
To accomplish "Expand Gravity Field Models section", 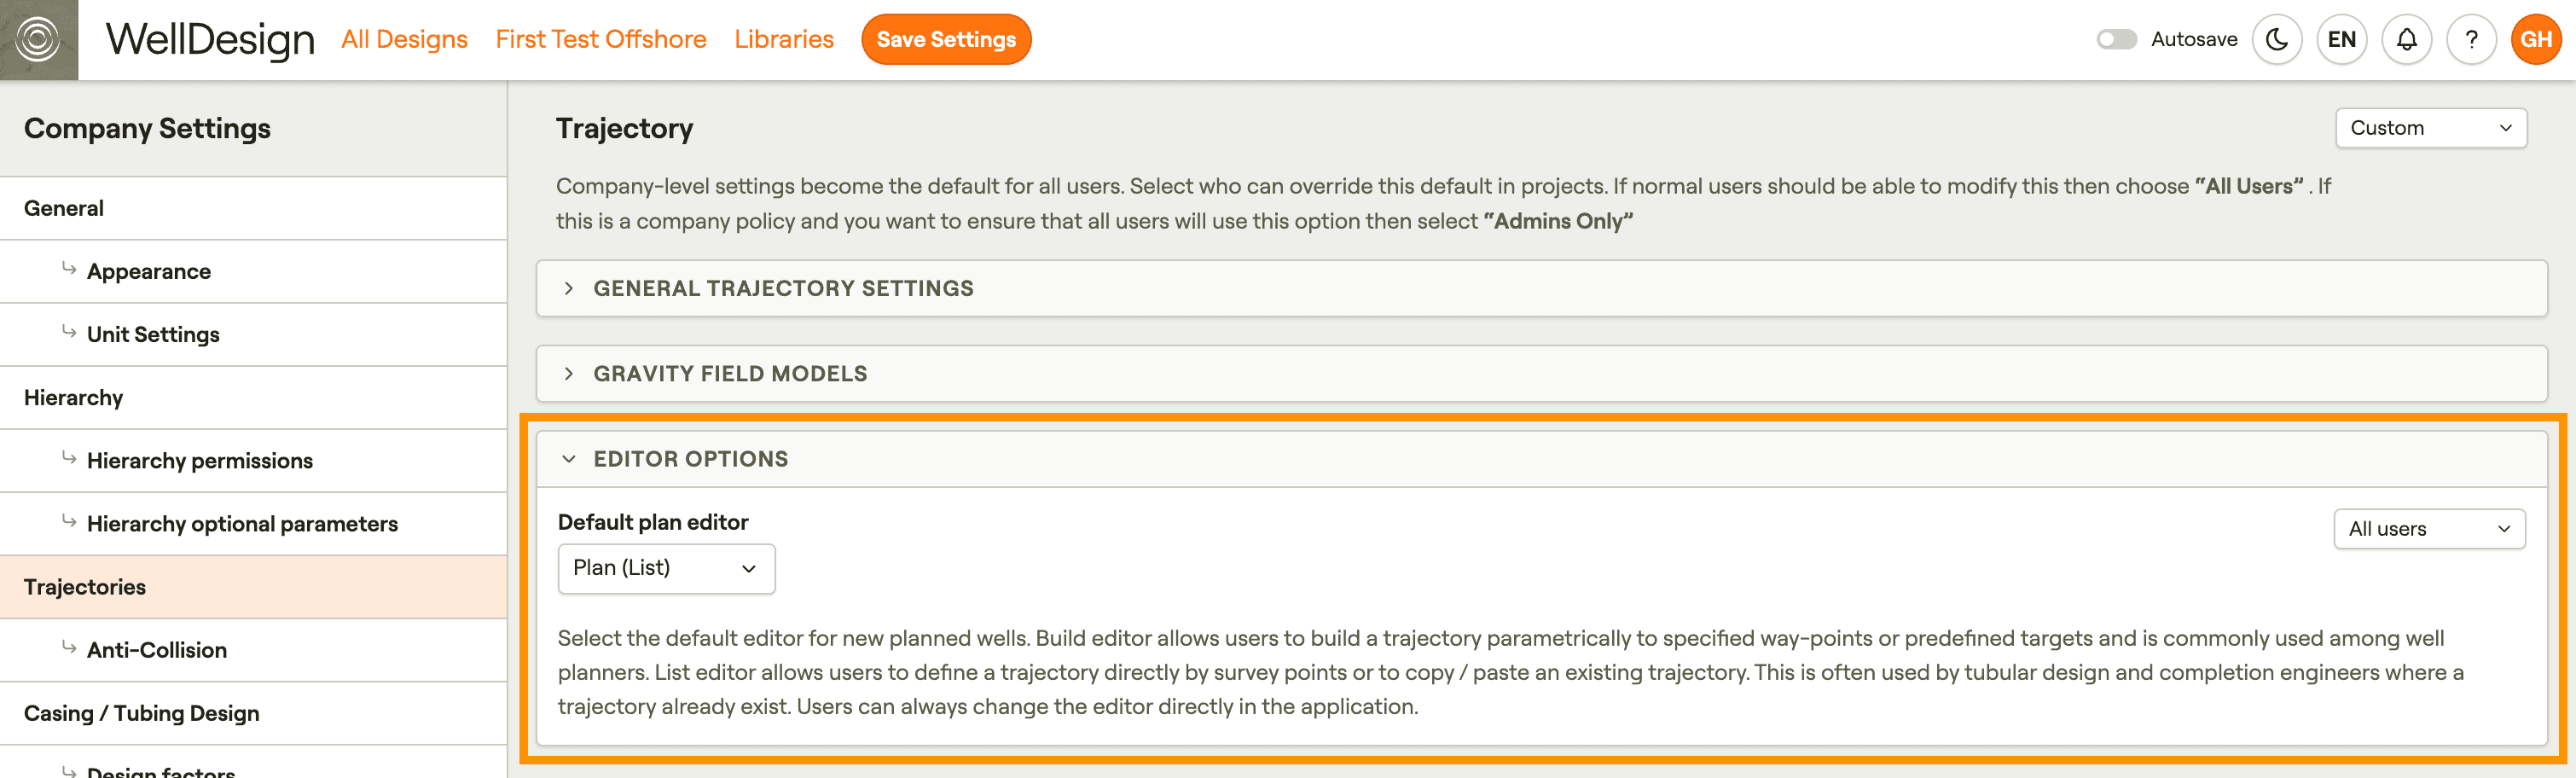I will 730,373.
